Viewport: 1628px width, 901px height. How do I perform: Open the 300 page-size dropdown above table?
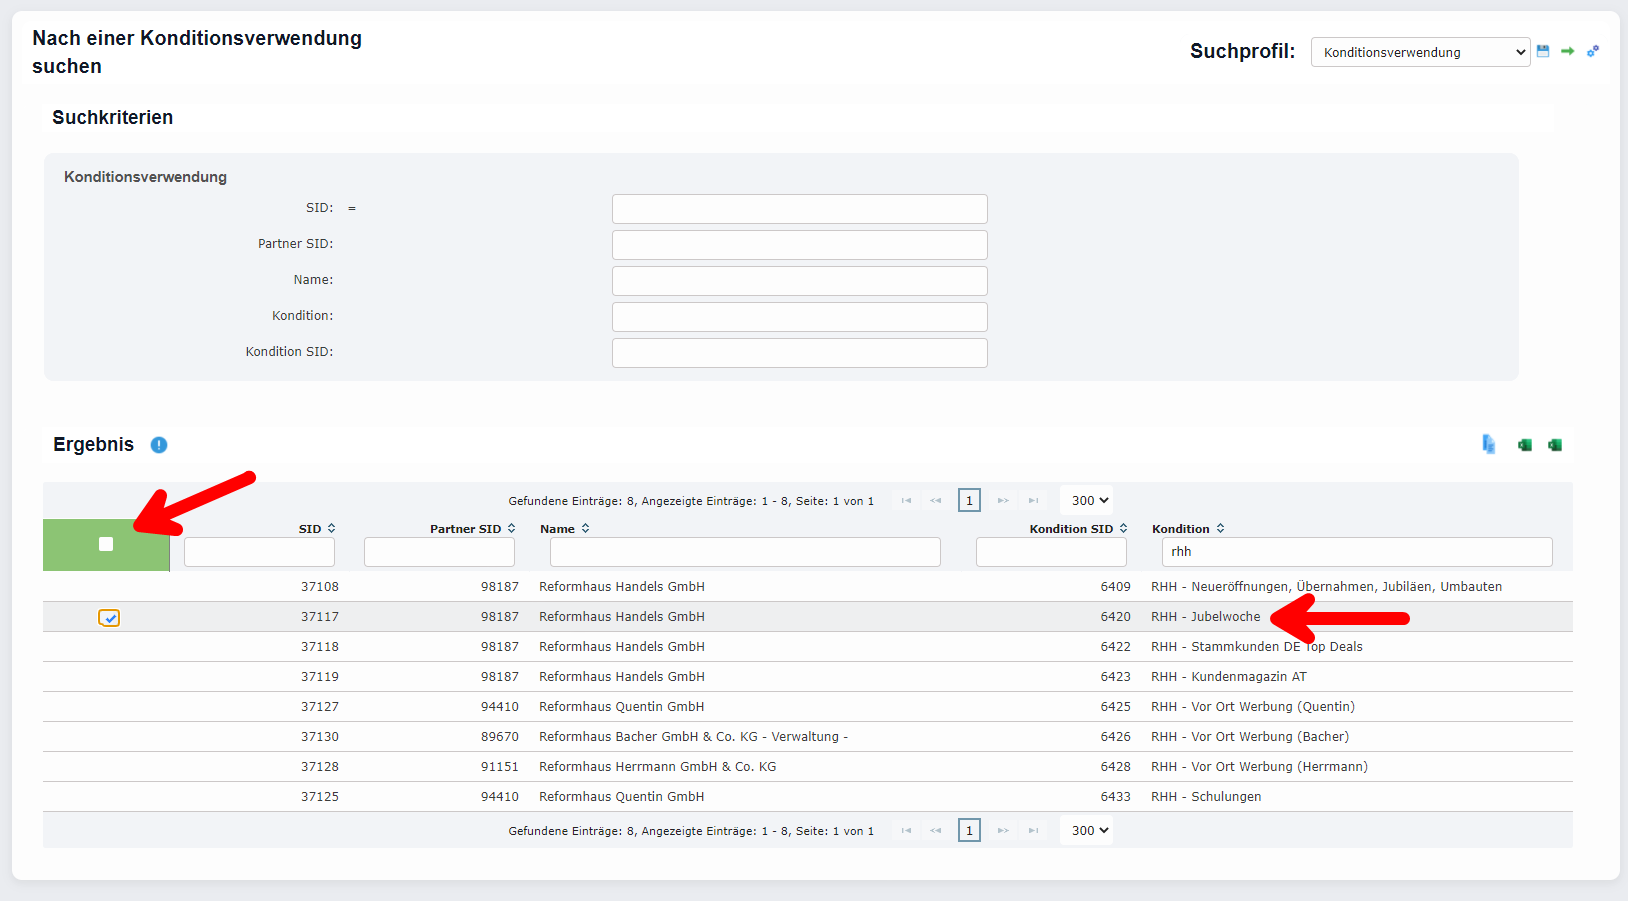1089,500
